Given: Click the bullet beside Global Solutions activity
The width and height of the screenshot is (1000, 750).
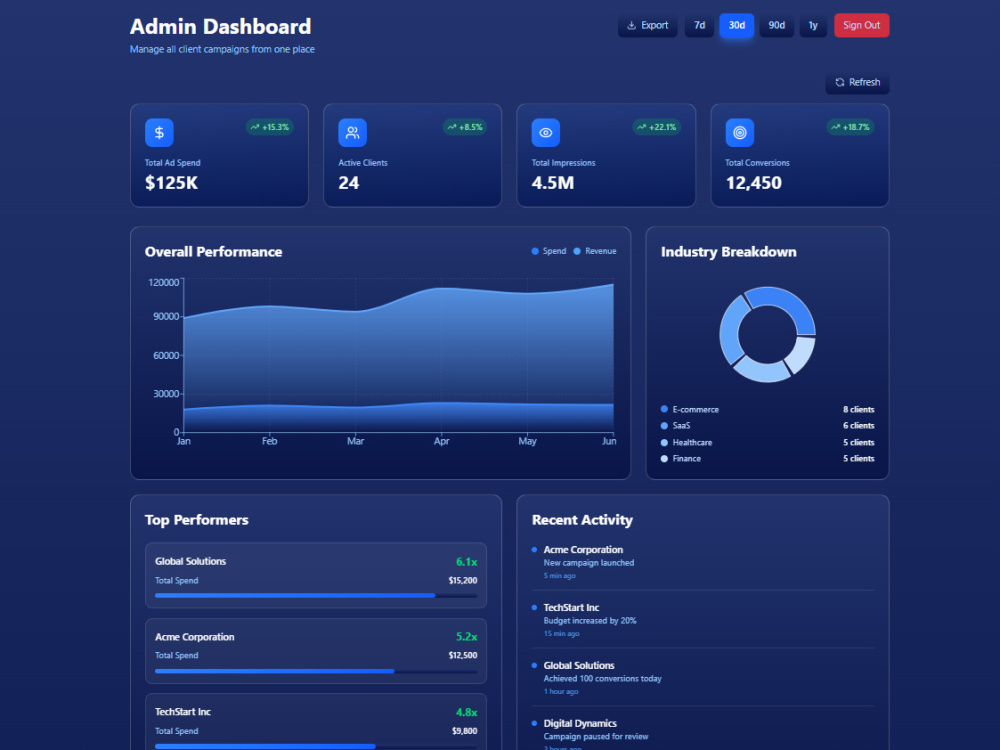Looking at the screenshot, I should (534, 665).
